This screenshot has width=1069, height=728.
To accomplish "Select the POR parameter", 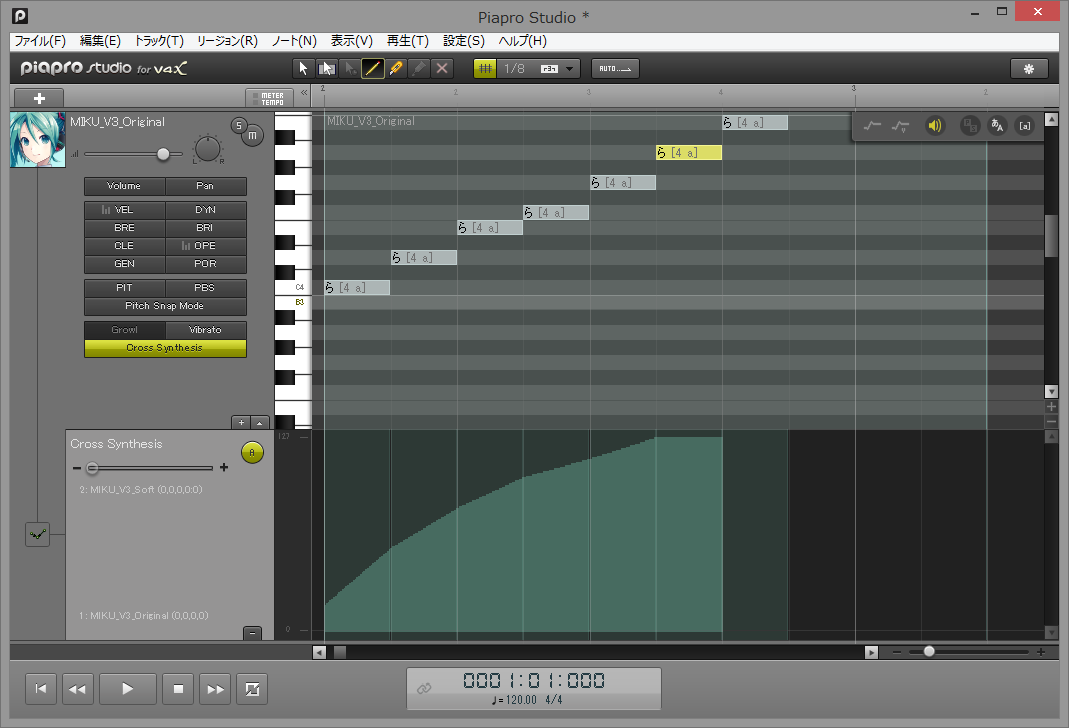I will tap(205, 264).
